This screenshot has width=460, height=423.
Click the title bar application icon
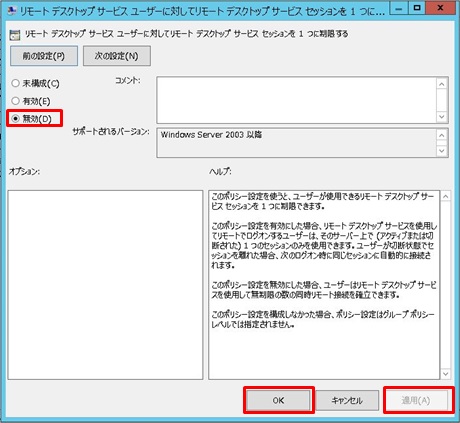coord(12,11)
